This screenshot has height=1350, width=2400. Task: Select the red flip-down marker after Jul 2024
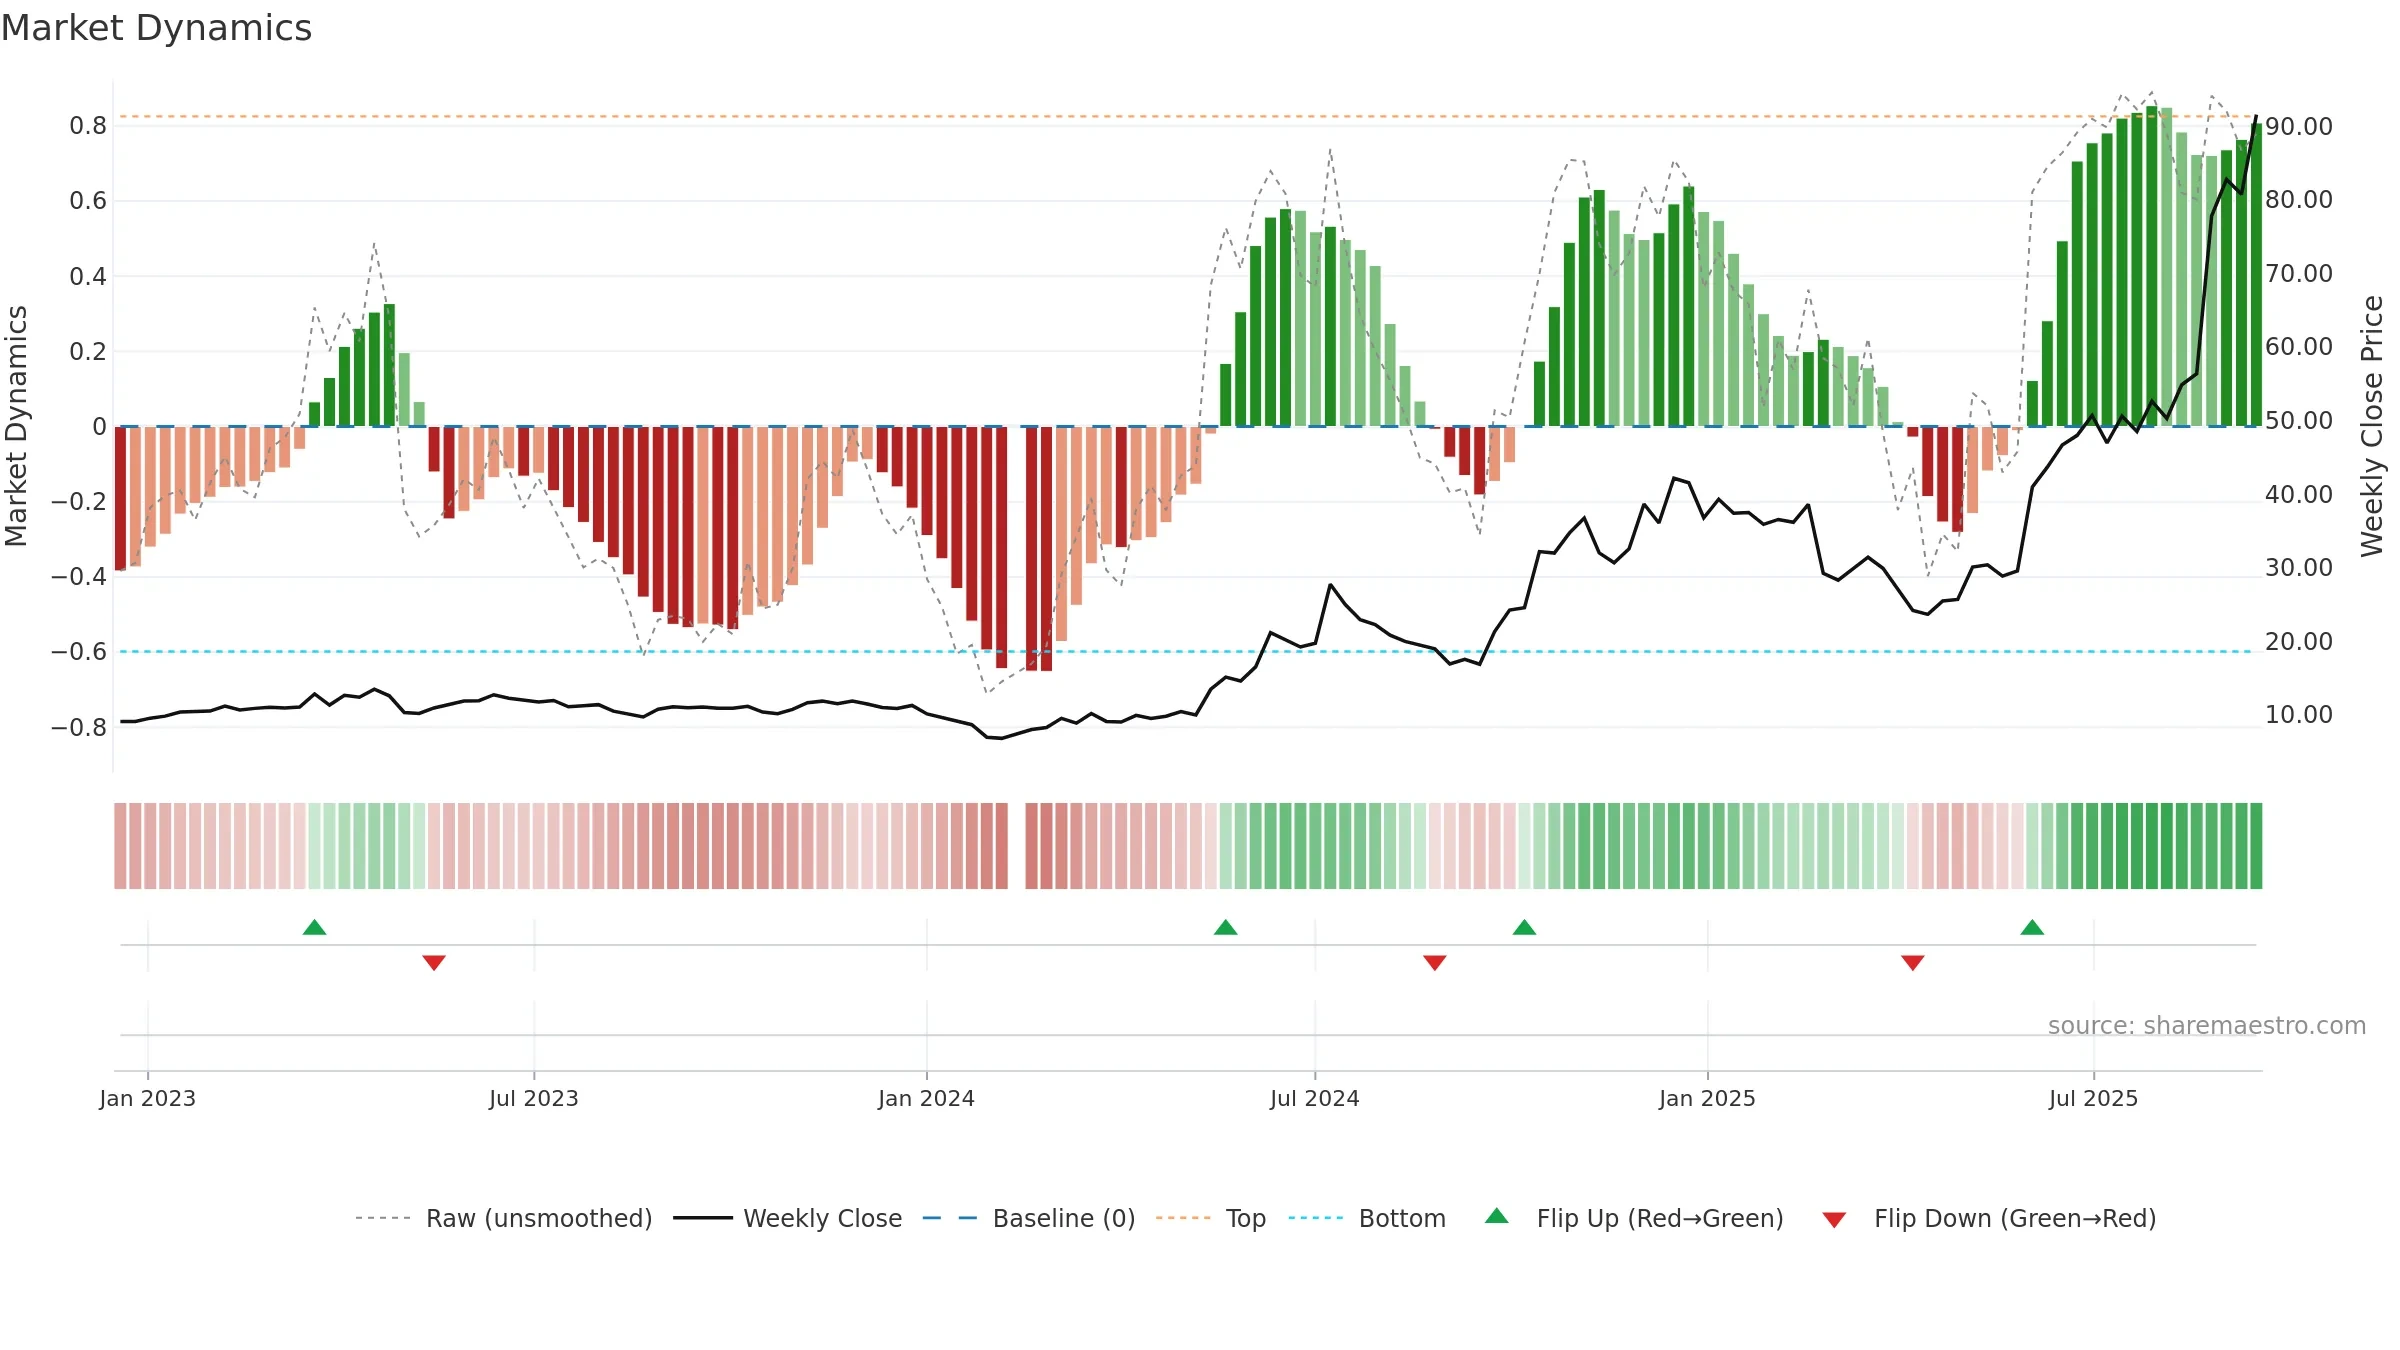pos(1435,963)
